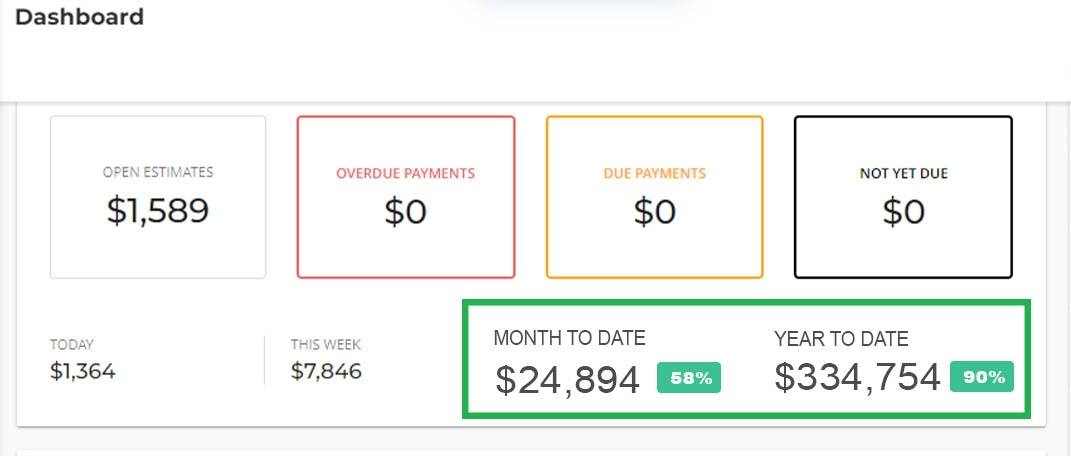The height and width of the screenshot is (456, 1071).
Task: Select the Overdue Payments red label
Action: 405,173
